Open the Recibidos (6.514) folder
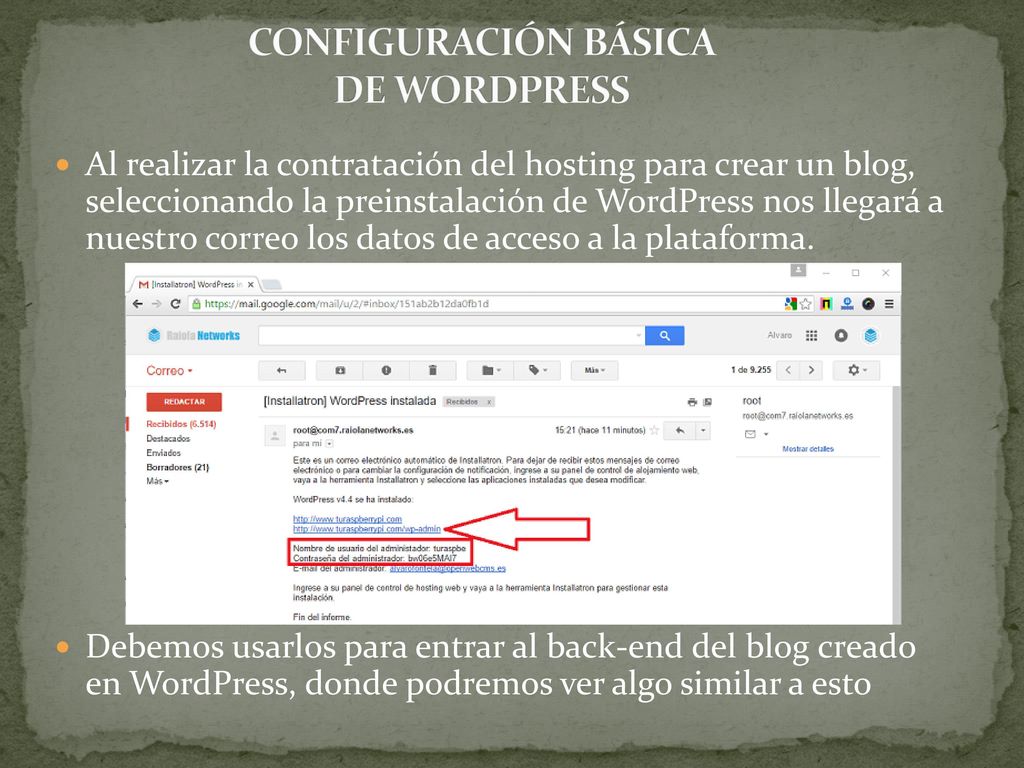The image size is (1024, 768). point(181,424)
